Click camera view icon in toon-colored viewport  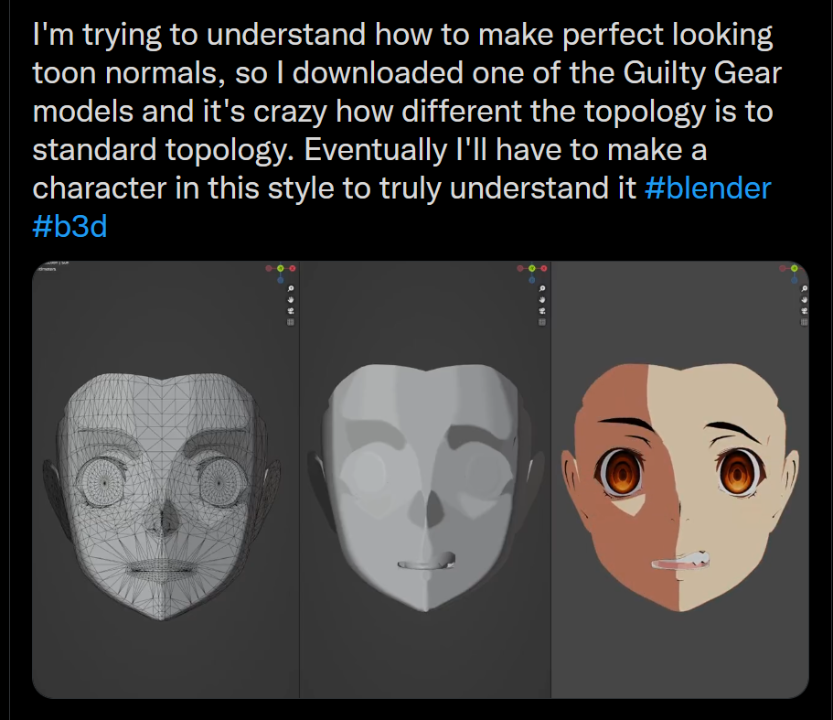pyautogui.click(x=804, y=311)
